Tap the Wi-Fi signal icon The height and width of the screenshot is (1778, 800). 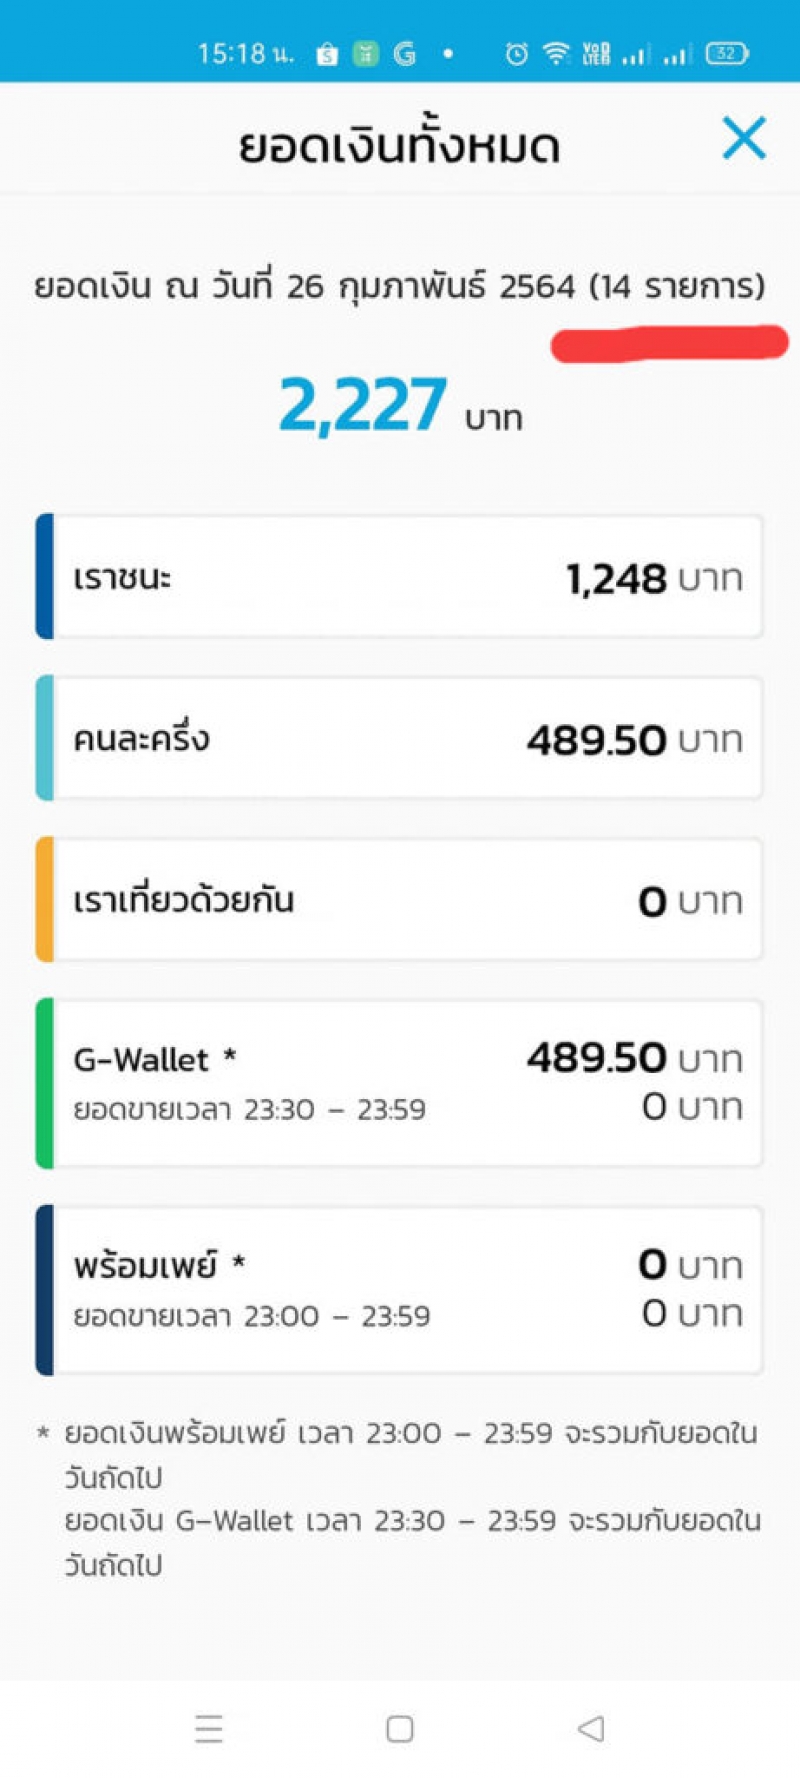pos(556,54)
